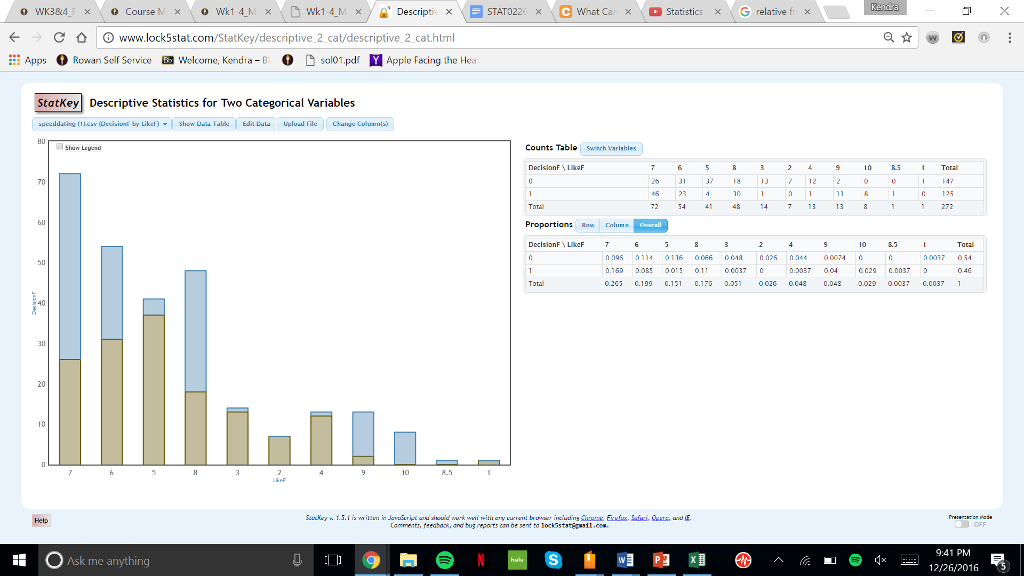Show hidden system tray icons
The height and width of the screenshot is (576, 1024).
click(777, 560)
